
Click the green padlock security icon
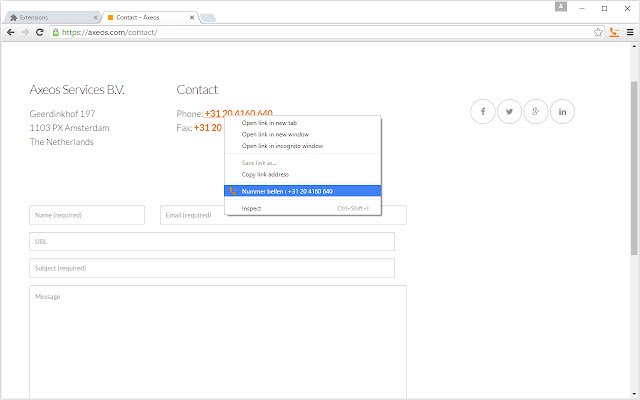coord(56,32)
